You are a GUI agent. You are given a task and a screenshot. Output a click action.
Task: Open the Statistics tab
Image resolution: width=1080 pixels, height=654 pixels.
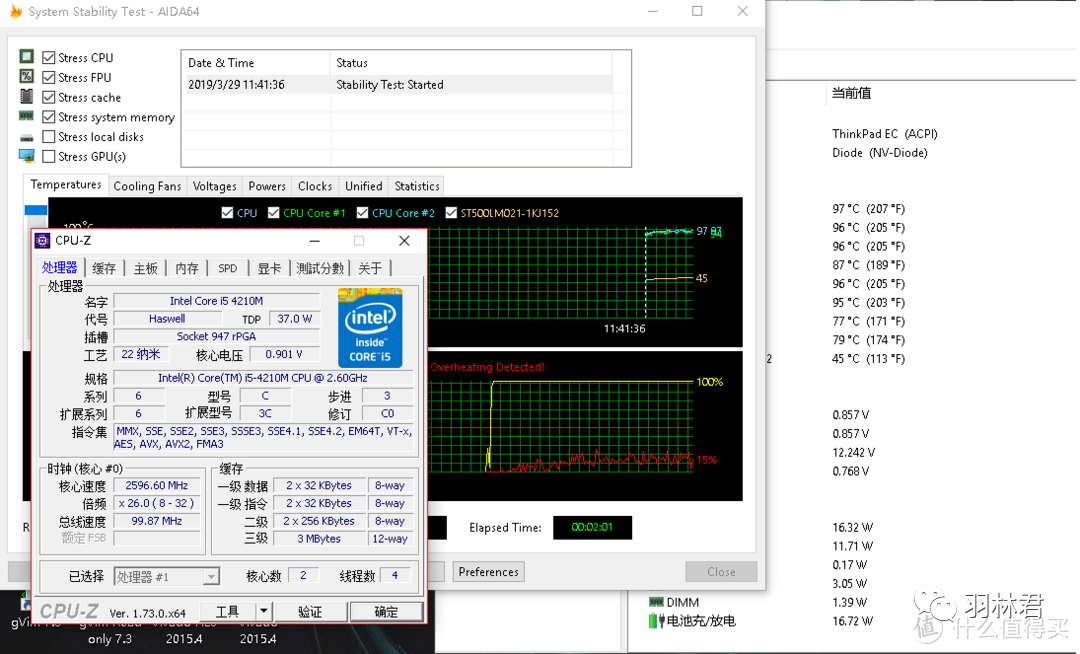417,186
